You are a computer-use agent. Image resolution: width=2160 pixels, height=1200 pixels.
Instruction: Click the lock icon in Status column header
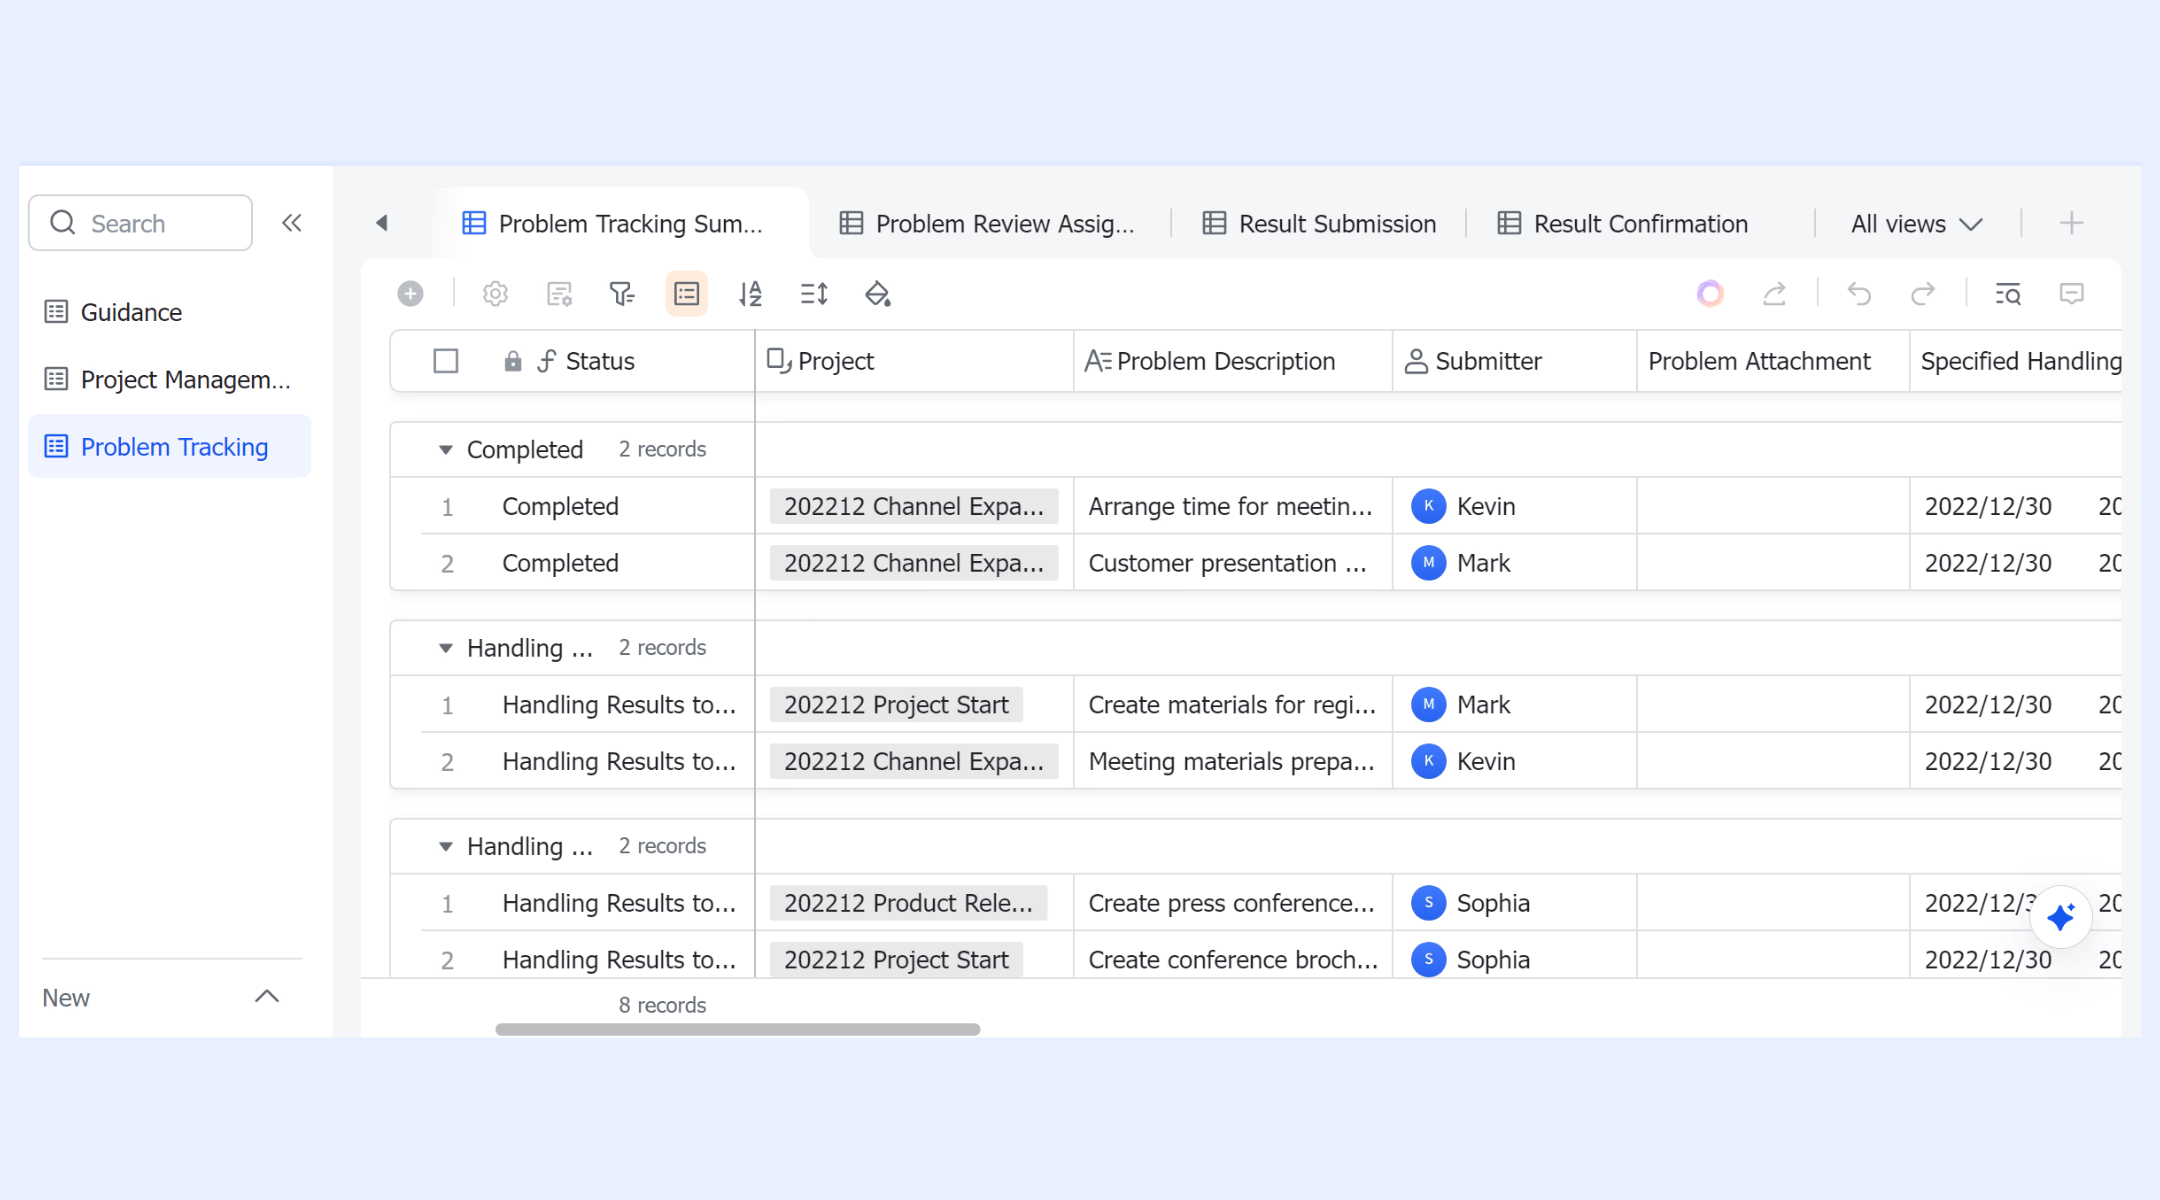click(513, 361)
